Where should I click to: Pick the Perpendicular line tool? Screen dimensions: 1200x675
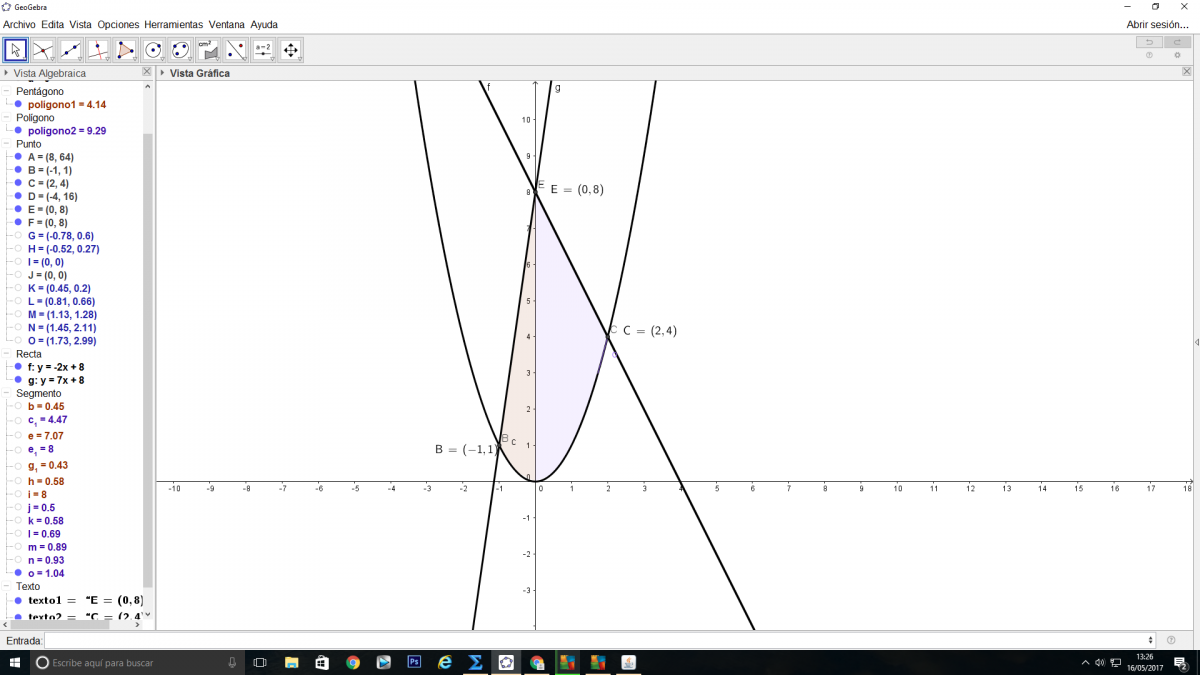pos(98,50)
